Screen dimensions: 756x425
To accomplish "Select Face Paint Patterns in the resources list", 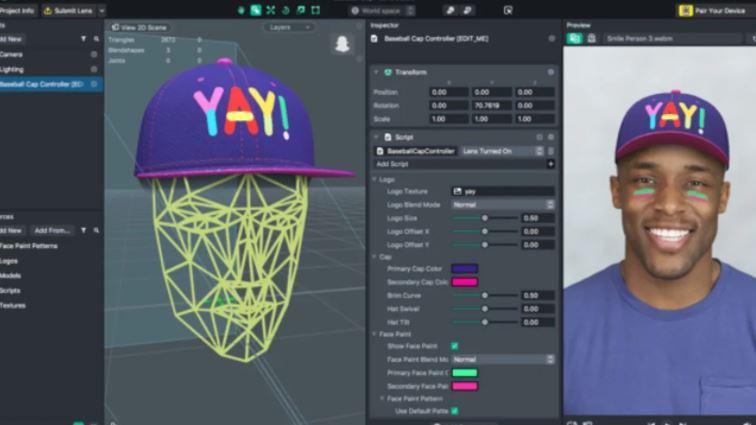I will click(x=29, y=245).
